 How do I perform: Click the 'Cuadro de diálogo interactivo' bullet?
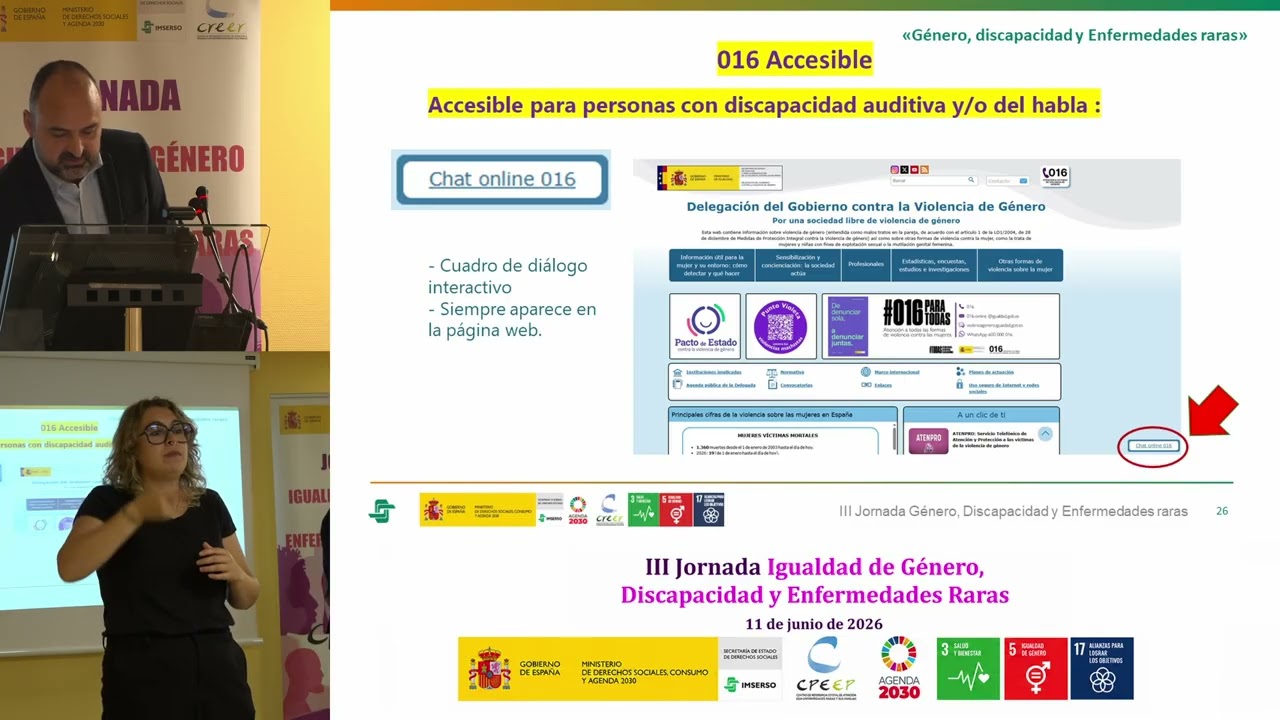[508, 276]
